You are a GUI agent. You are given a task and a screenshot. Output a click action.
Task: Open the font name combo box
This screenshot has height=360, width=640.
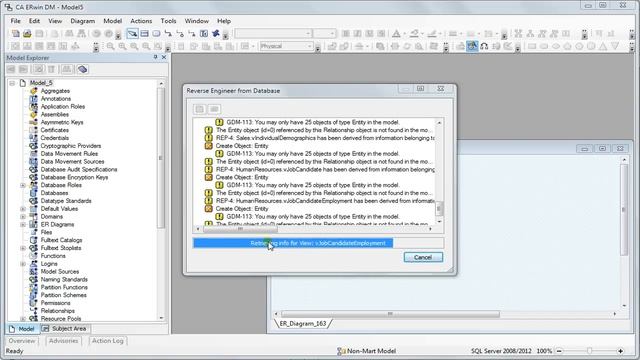click(x=273, y=33)
